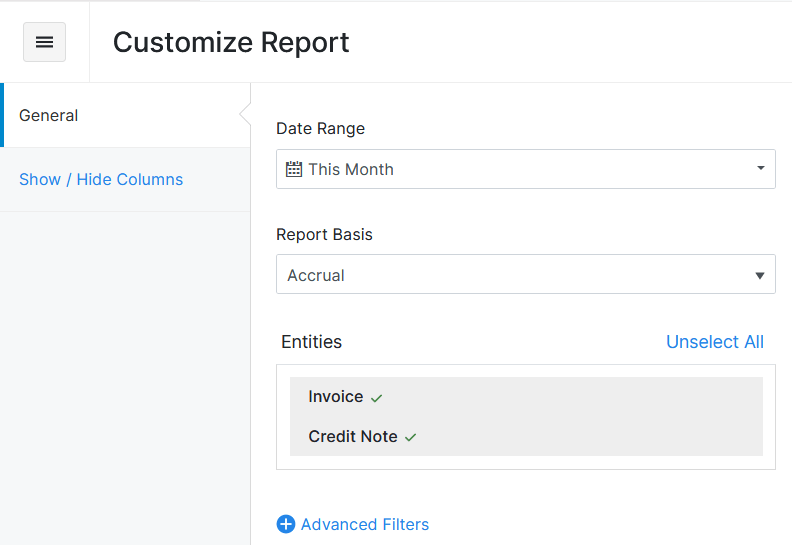Viewport: 792px width, 545px height.
Task: Click the Unselect All link
Action: [715, 342]
